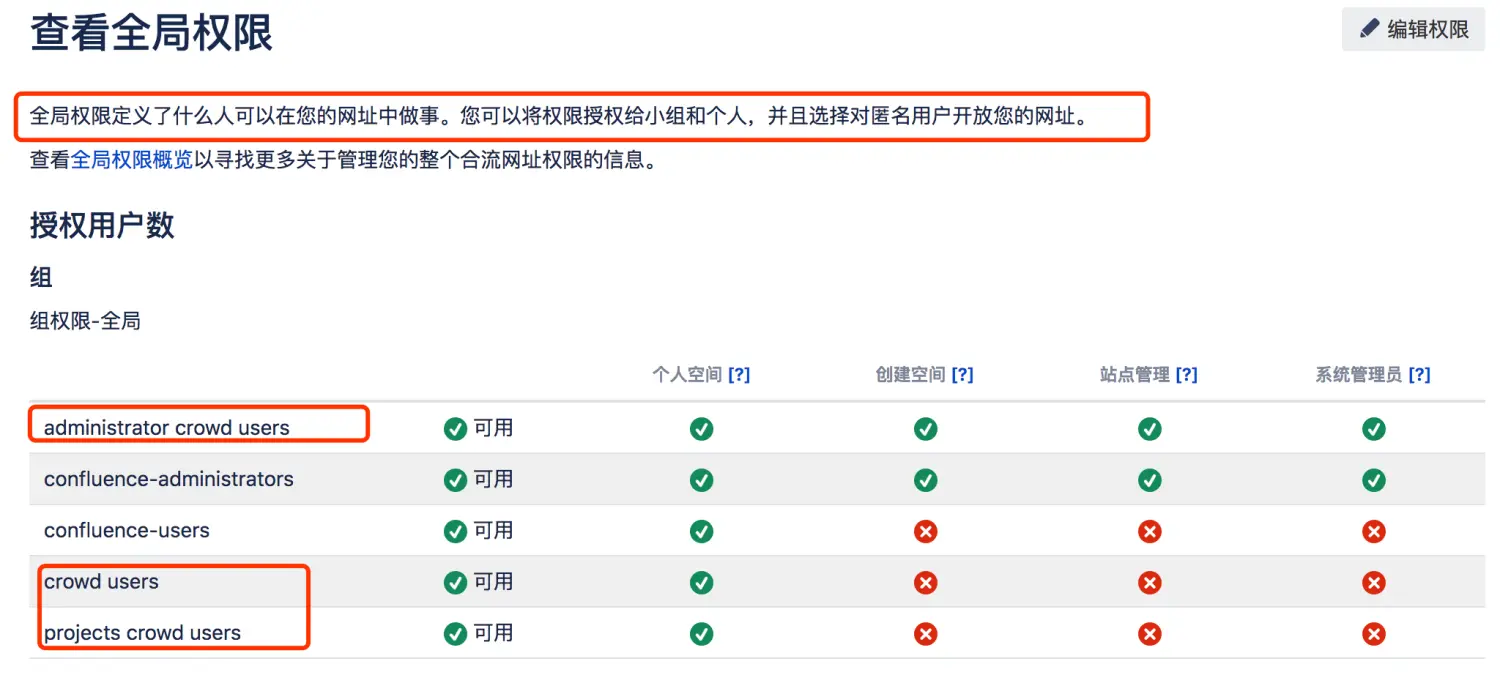Click 可用 status icon for administrator crowd users
This screenshot has height=675, width=1500.
pos(456,429)
